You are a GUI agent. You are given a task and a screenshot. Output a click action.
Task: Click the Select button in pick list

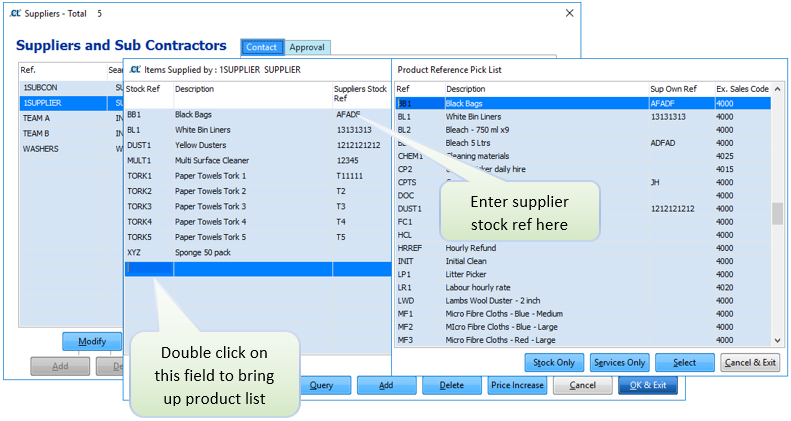click(685, 363)
